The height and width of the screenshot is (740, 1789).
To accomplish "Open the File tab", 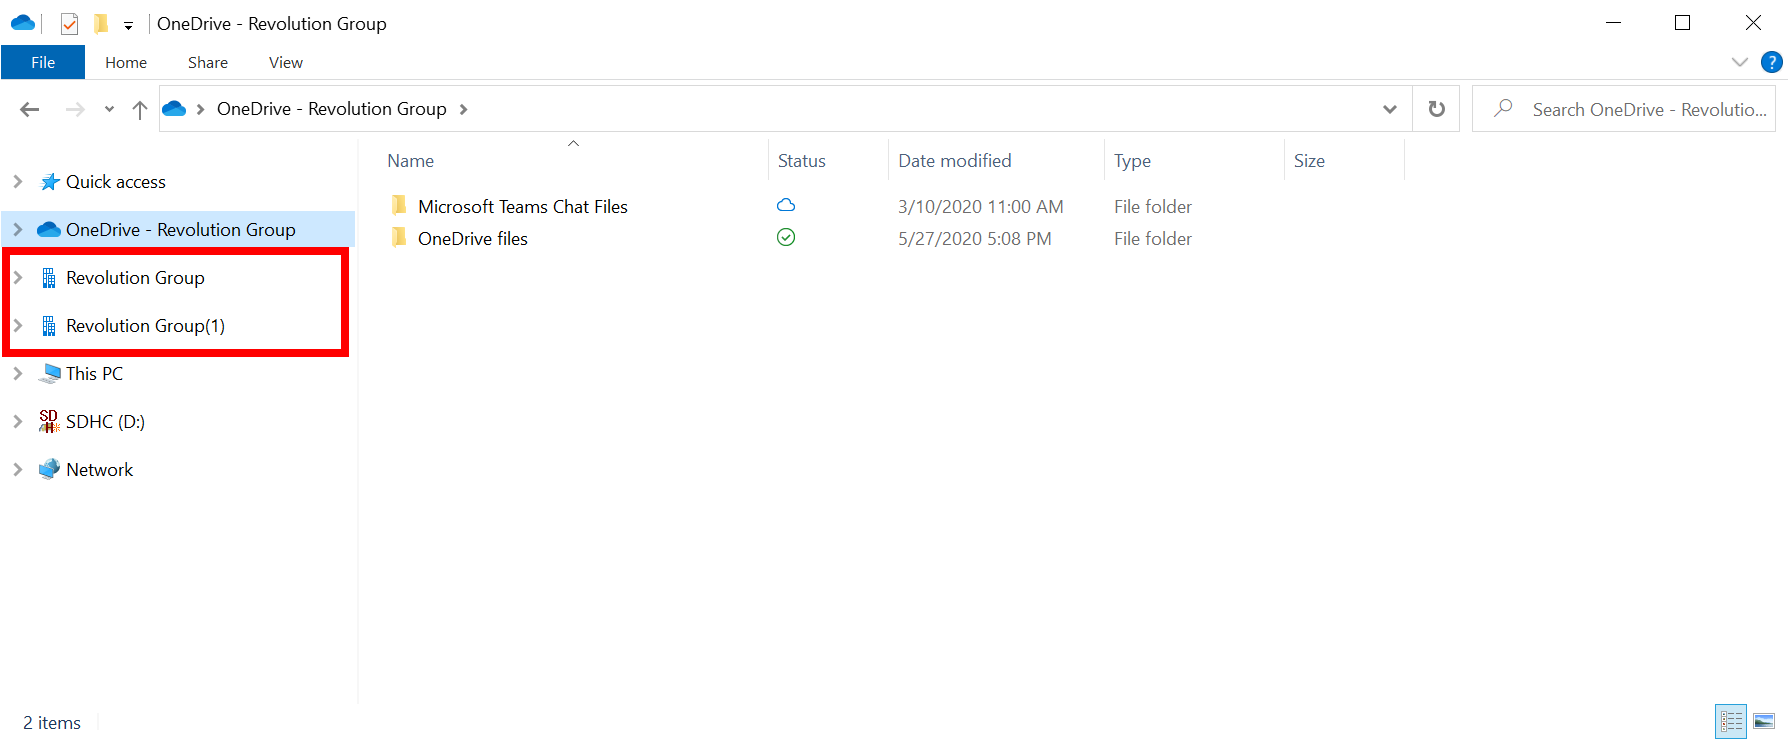I will (43, 62).
